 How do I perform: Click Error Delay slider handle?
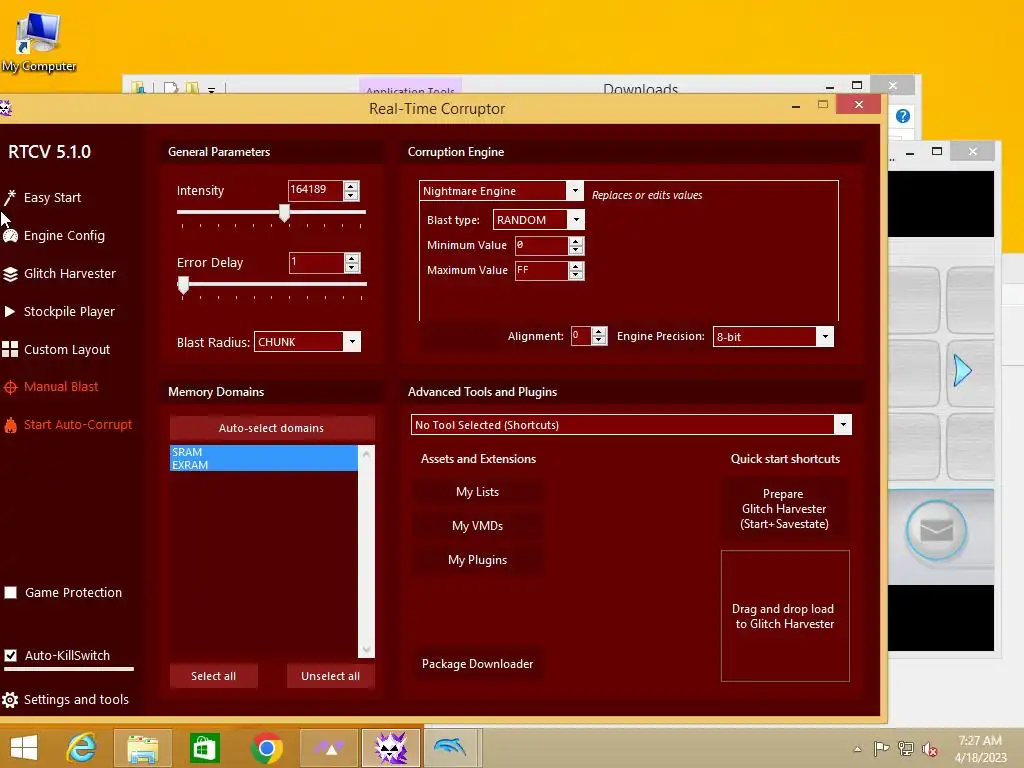(x=184, y=285)
